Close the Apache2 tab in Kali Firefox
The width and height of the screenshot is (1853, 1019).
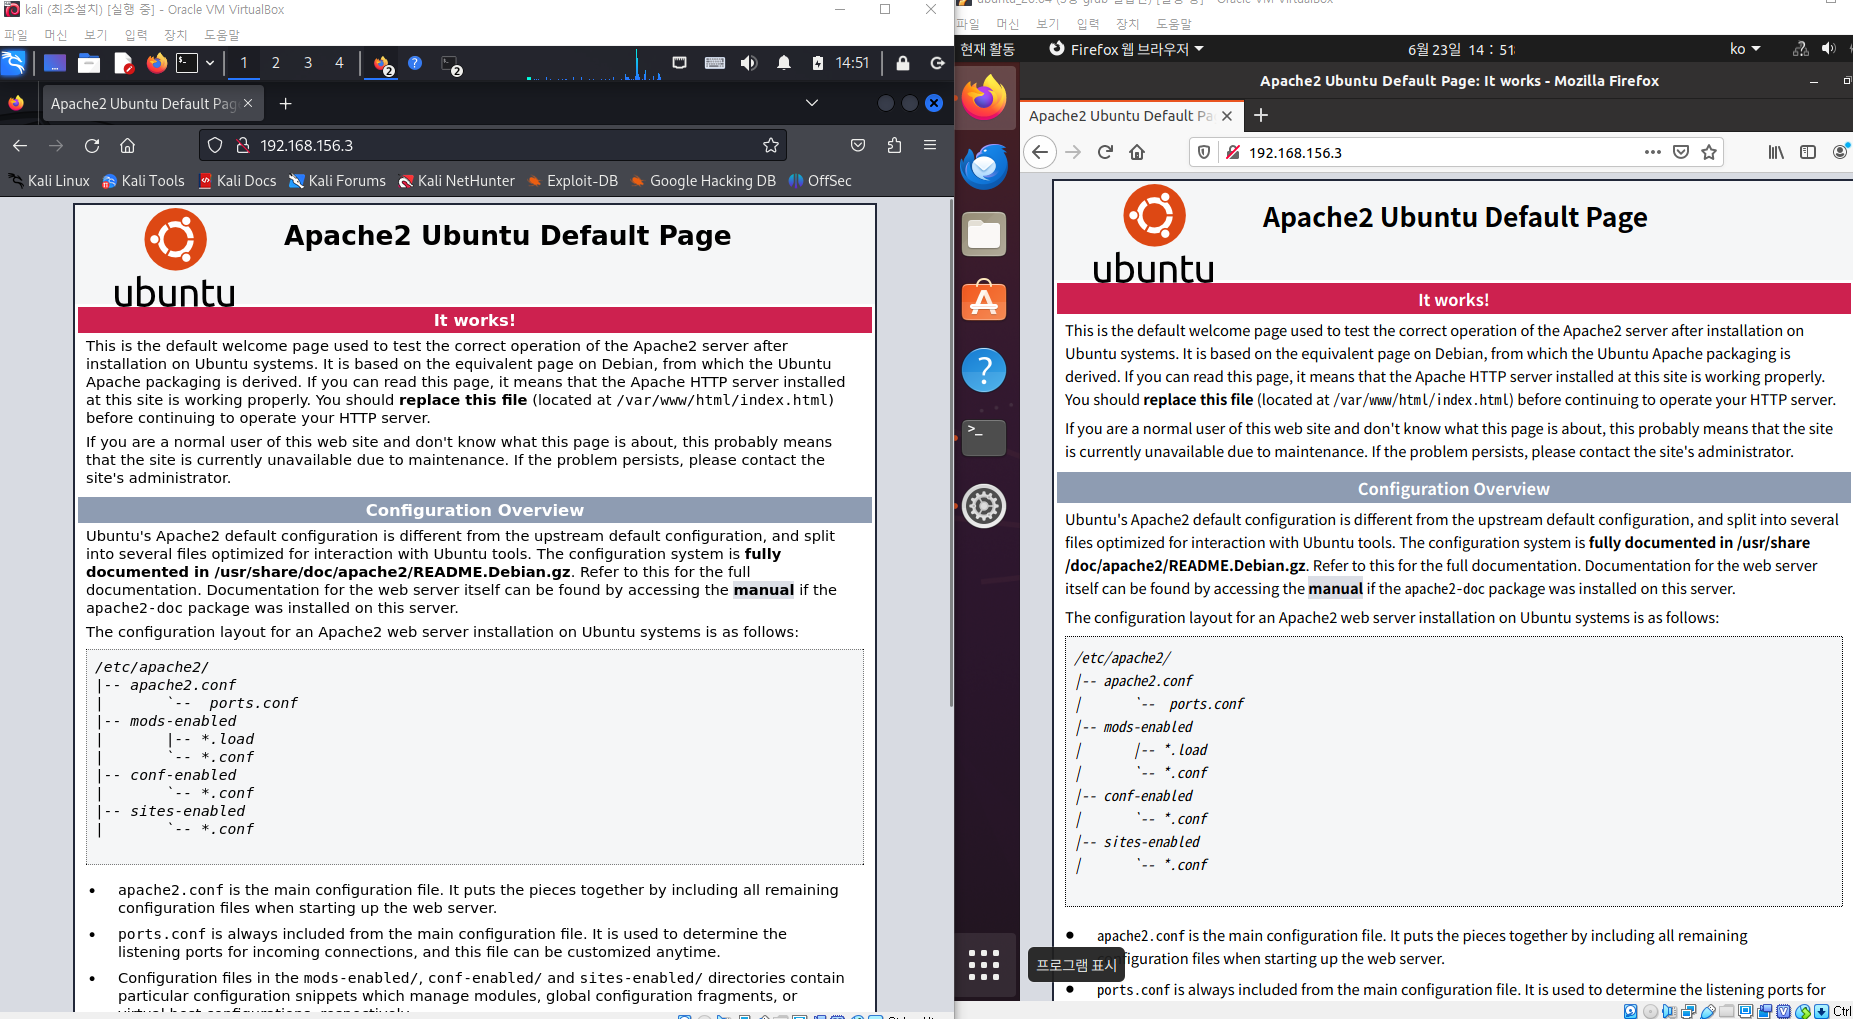coord(248,103)
